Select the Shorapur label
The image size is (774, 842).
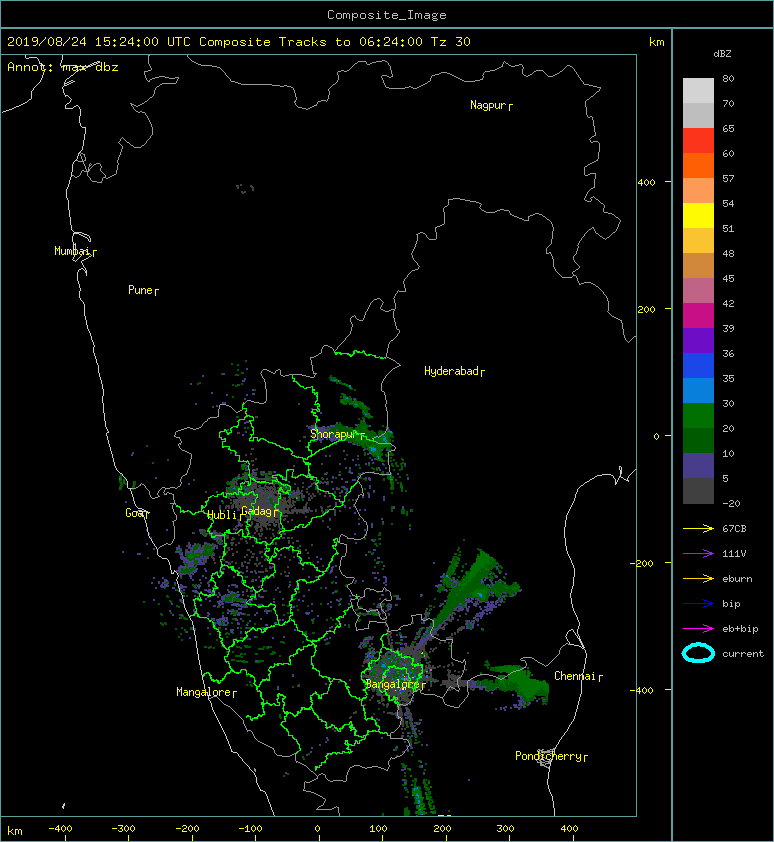click(x=334, y=434)
